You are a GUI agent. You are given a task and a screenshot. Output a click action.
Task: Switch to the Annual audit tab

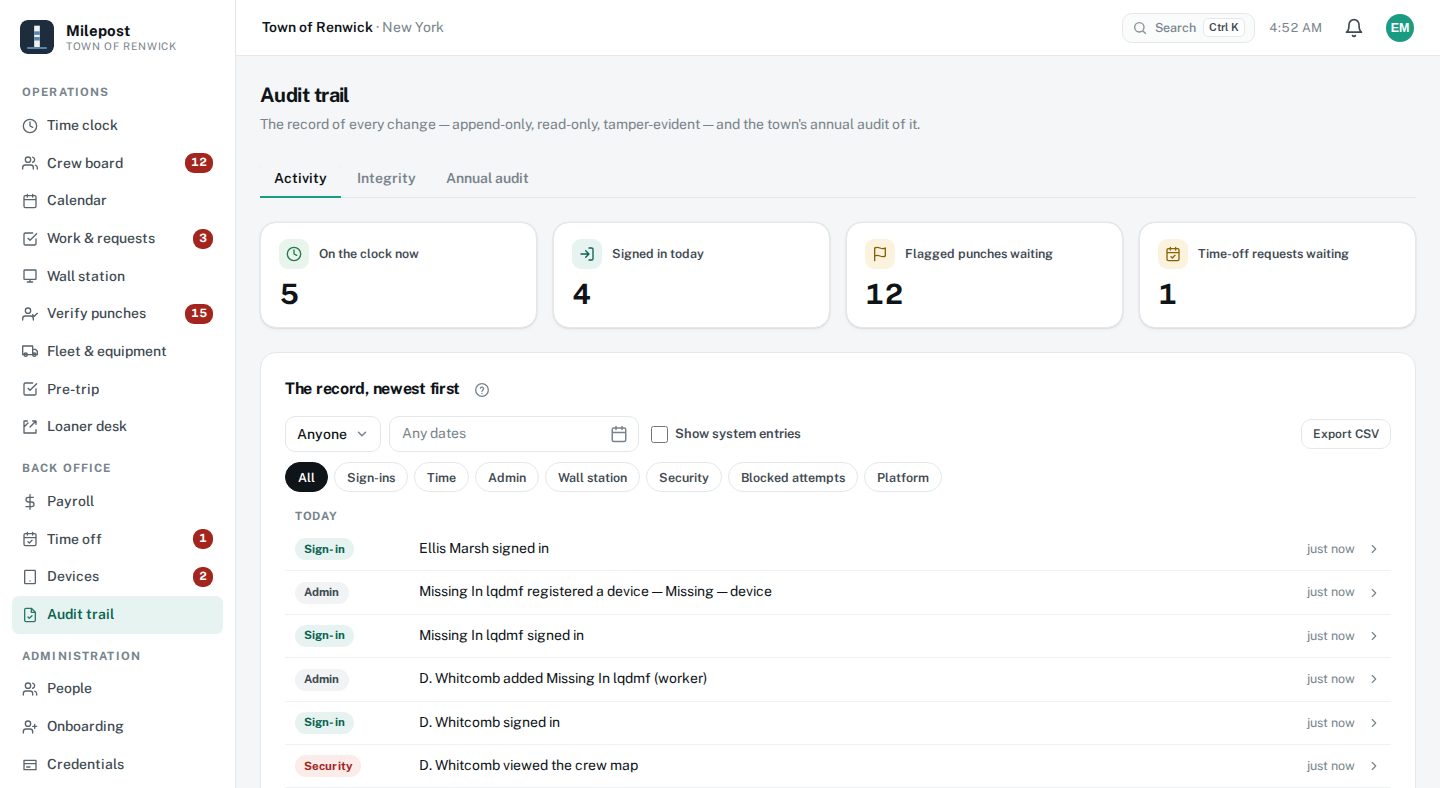[487, 178]
